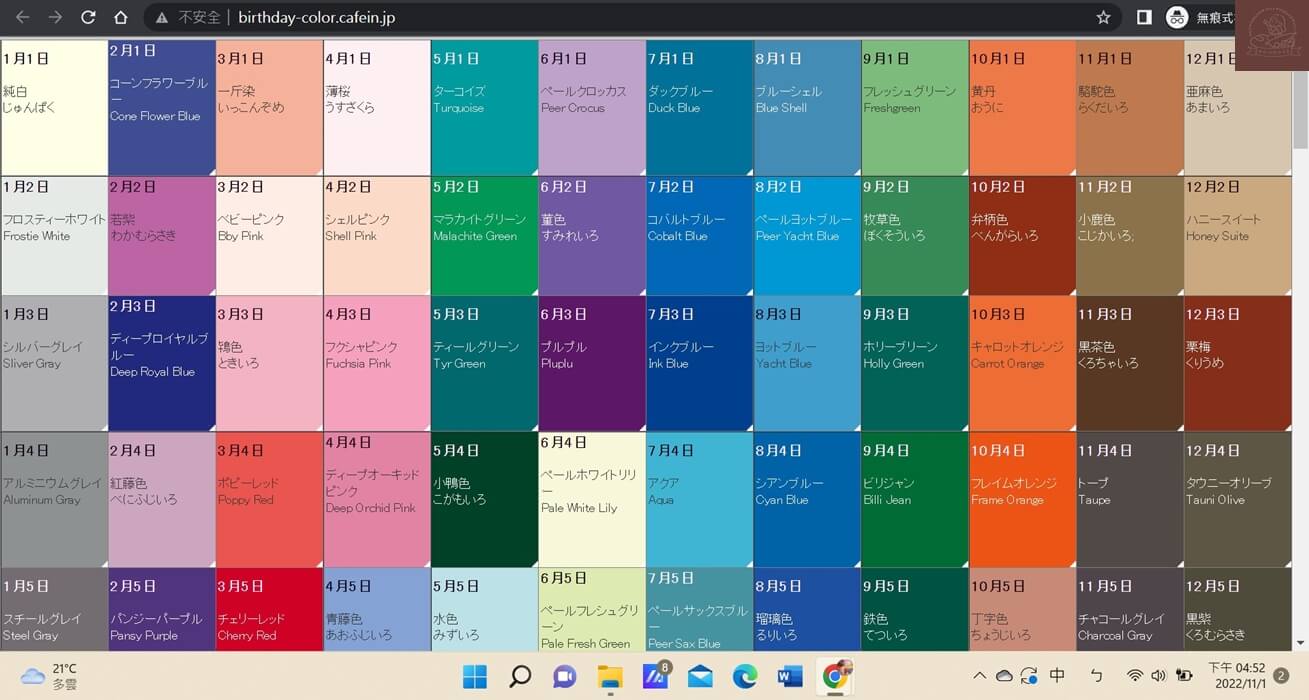Expand the system tray hidden icons chevron
Screen dimensions: 1309x700
click(x=979, y=676)
